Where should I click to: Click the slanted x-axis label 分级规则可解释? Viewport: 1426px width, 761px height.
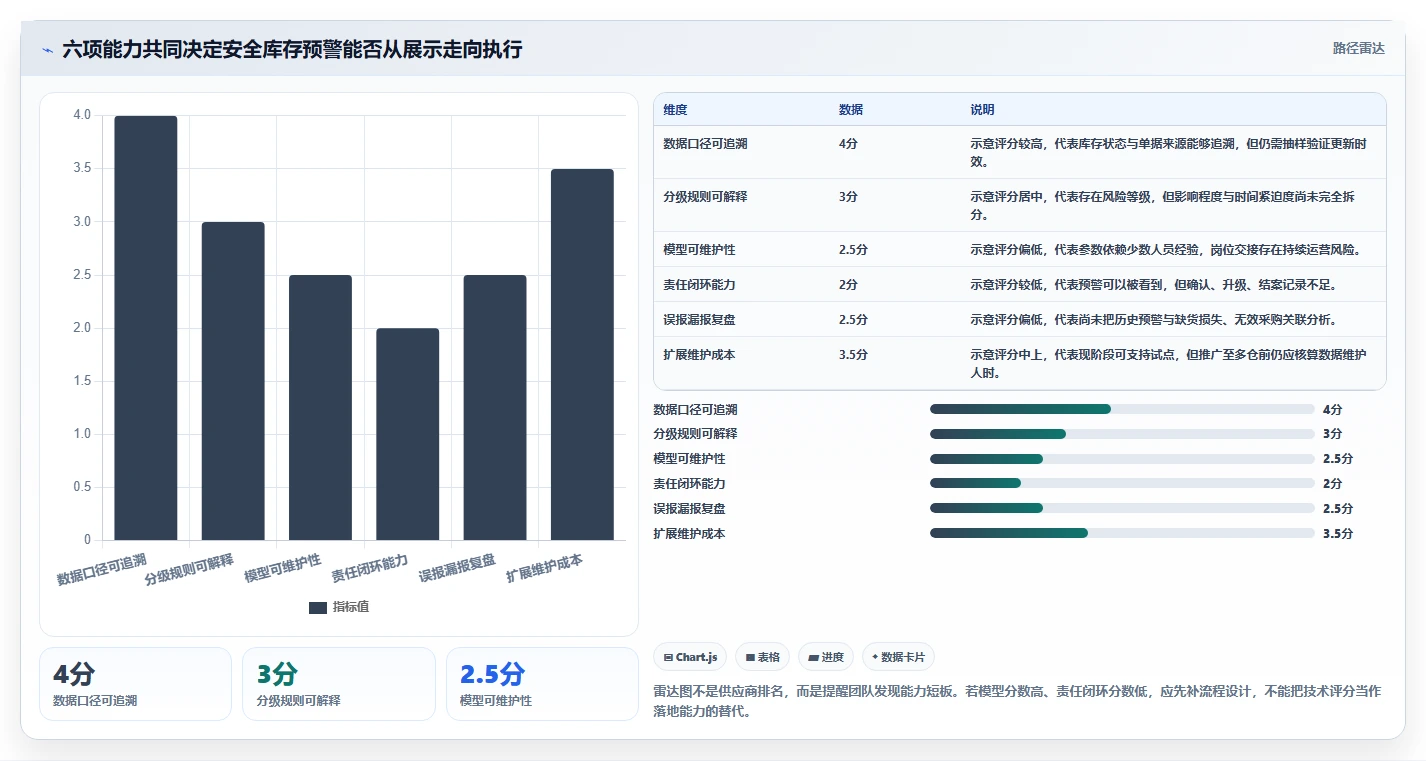point(189,568)
